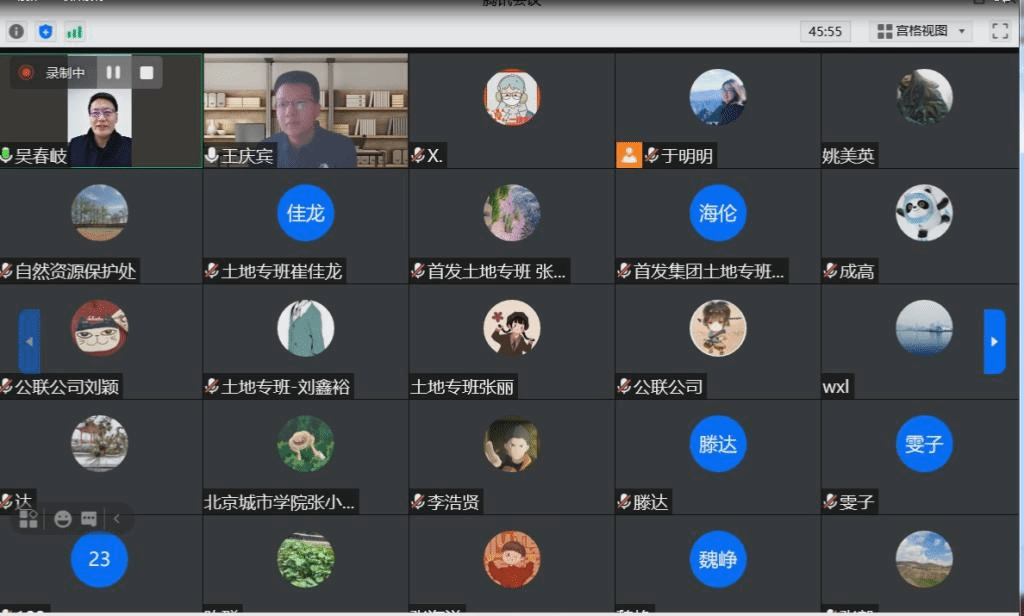1024x616 pixels.
Task: Click muted mic icon beside 雯子 name
Action: coord(830,502)
